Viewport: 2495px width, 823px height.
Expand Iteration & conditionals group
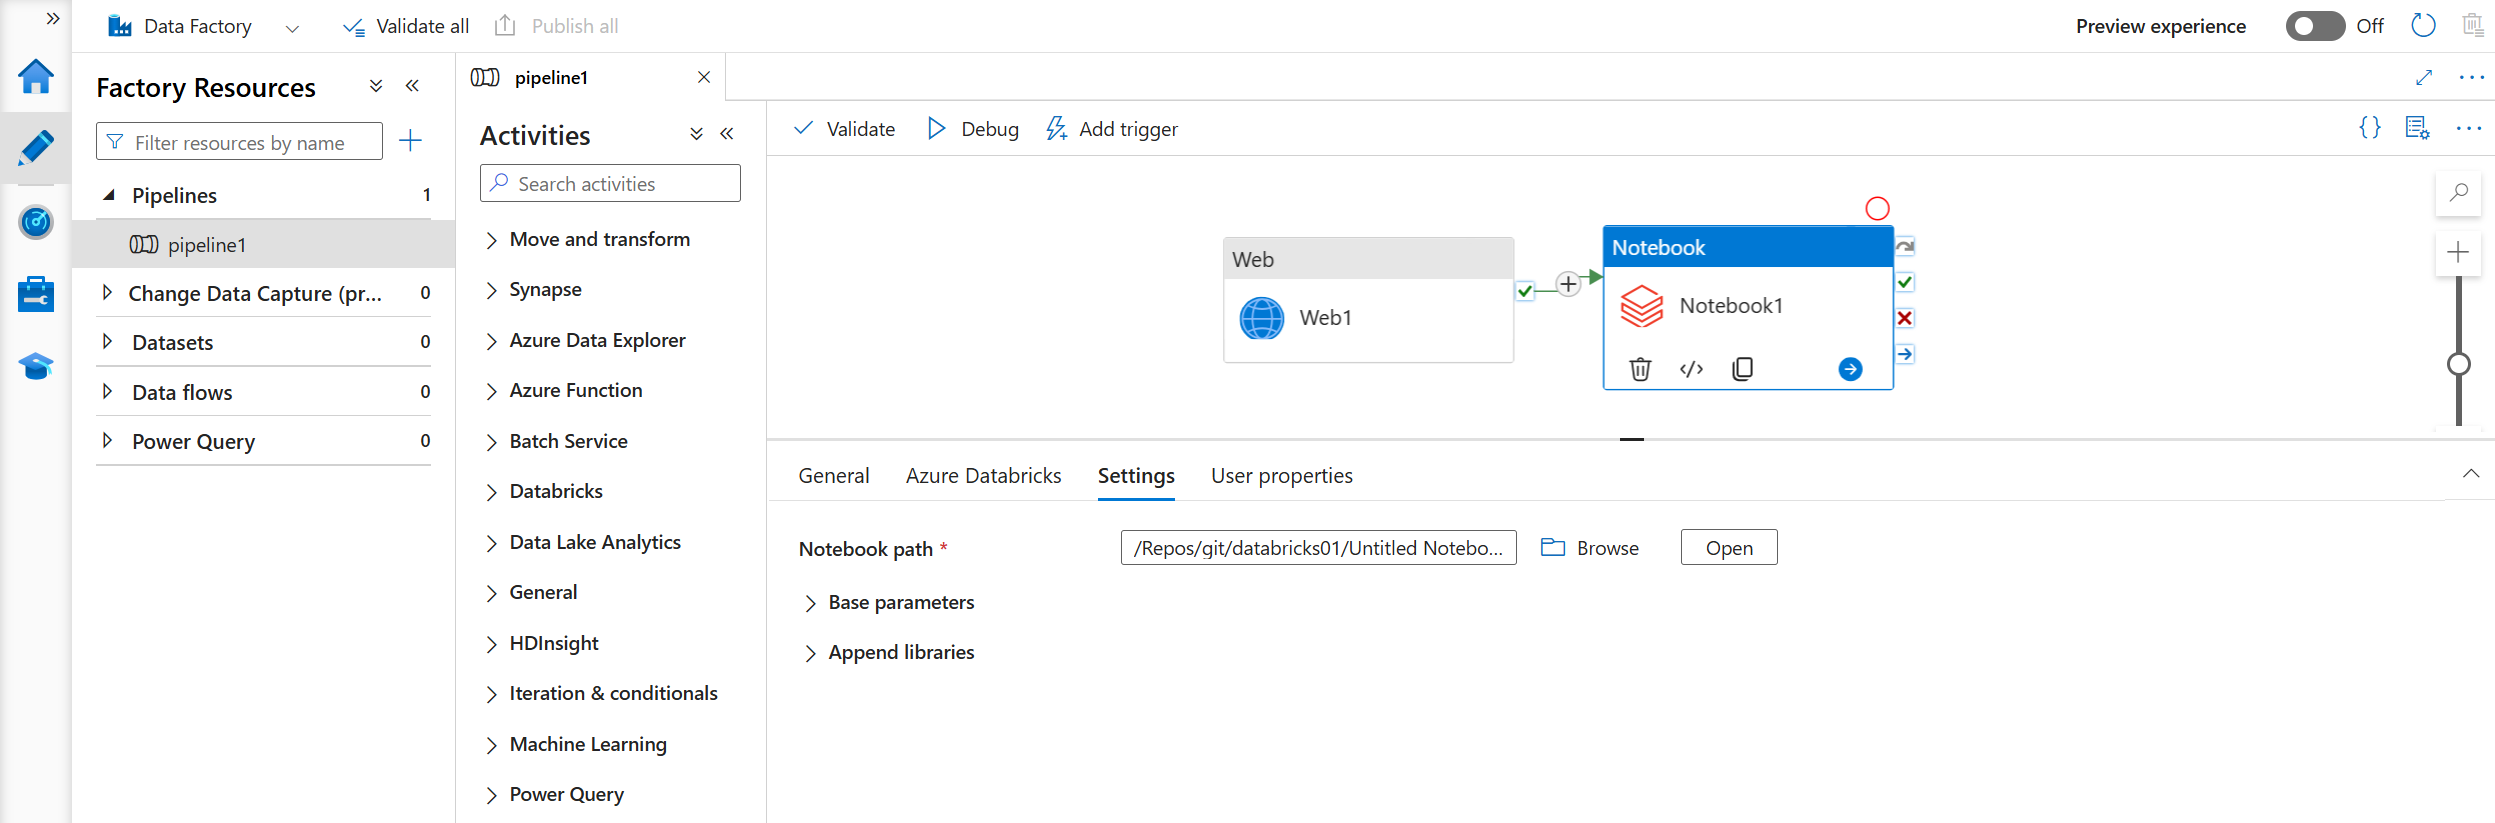point(492,694)
